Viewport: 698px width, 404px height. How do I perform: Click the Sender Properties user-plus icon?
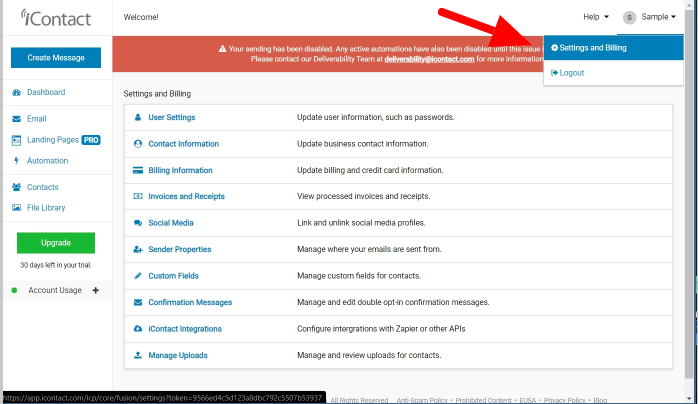(138, 250)
